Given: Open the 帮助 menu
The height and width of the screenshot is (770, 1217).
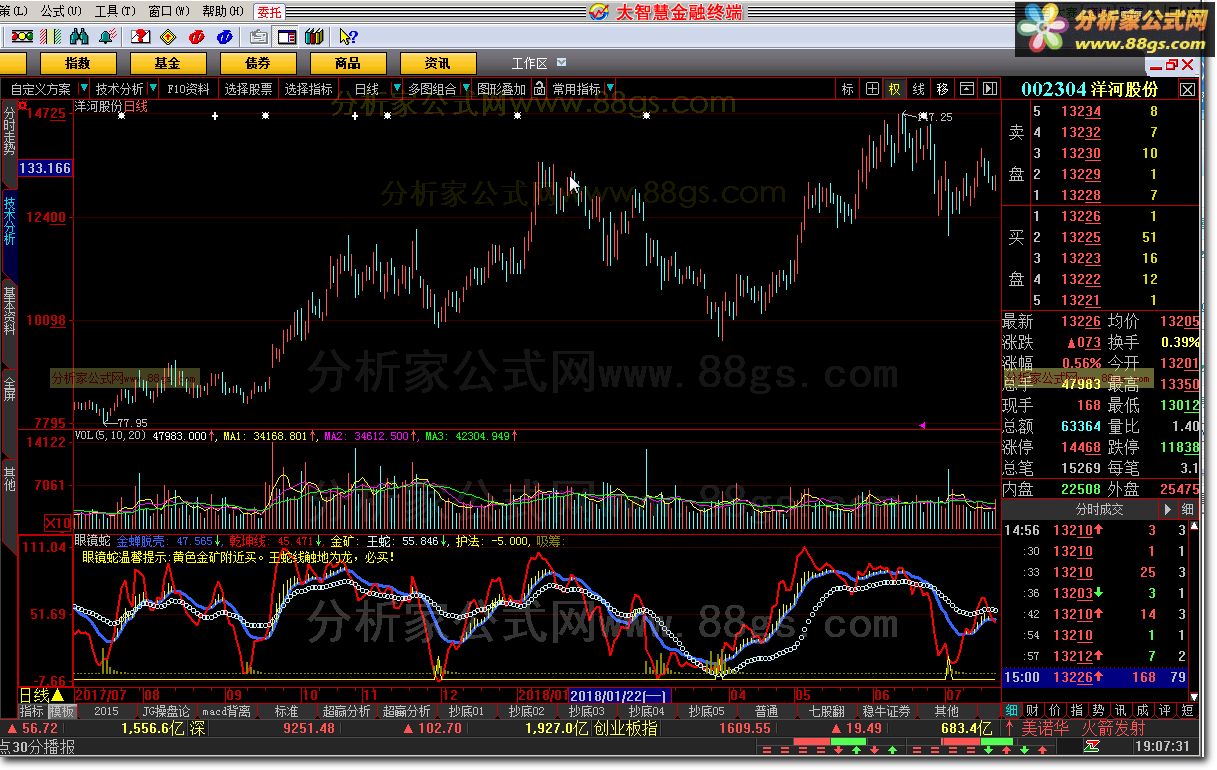Looking at the screenshot, I should pos(221,12).
